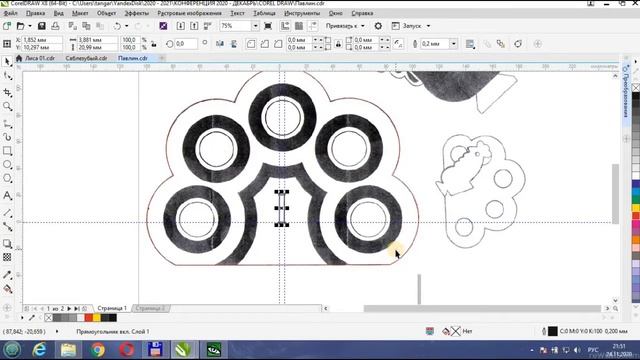Pick the red swatch in document palette
This screenshot has width=640, height=360.
(89, 318)
